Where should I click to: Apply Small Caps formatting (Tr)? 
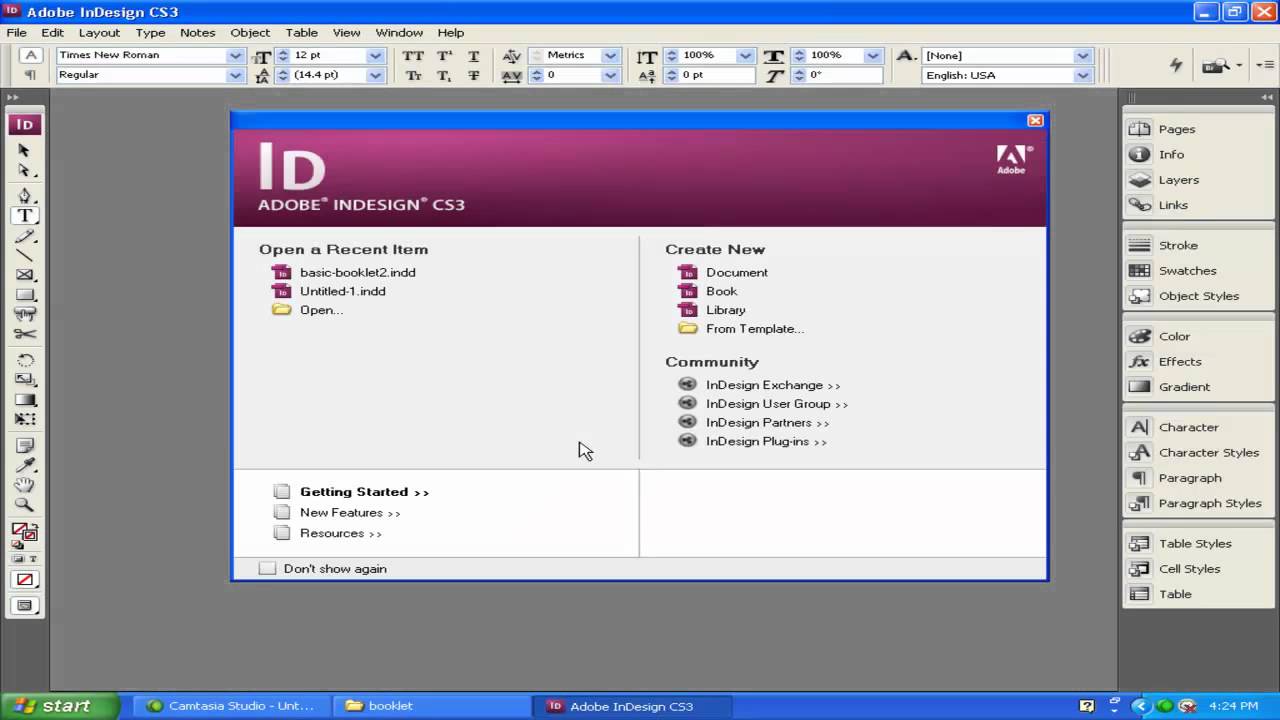(x=413, y=76)
